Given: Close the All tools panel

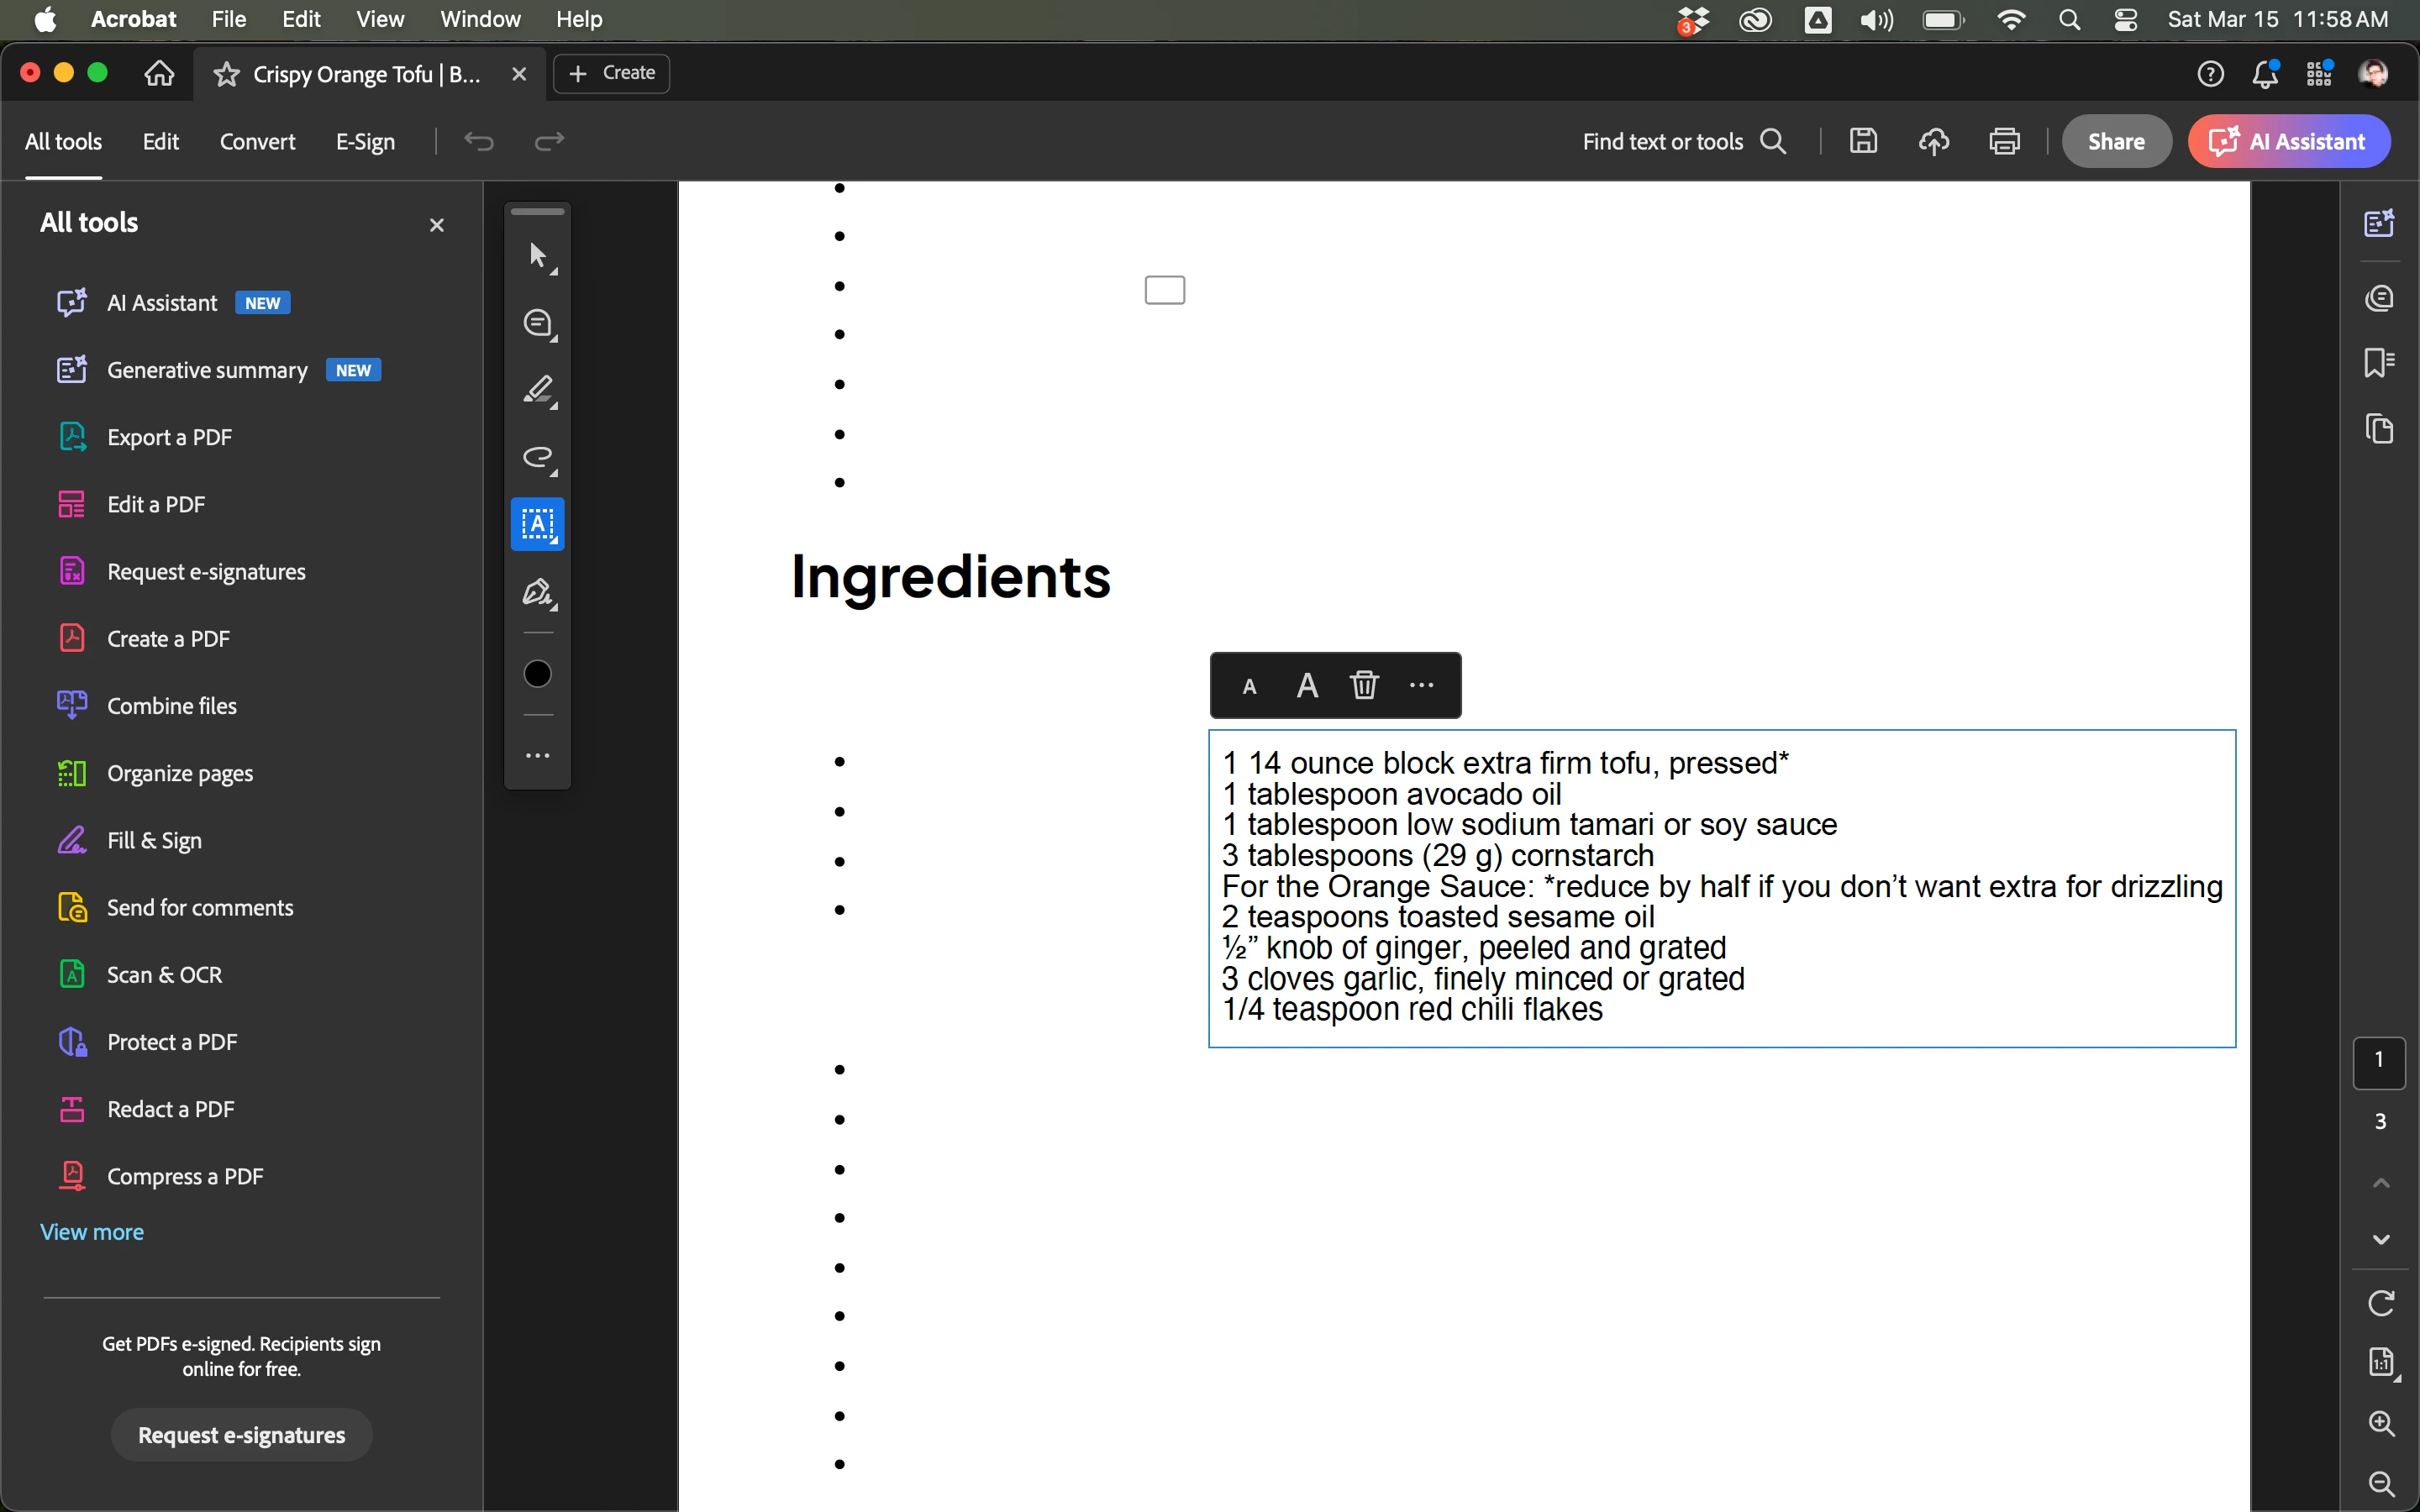Looking at the screenshot, I should pos(436,225).
